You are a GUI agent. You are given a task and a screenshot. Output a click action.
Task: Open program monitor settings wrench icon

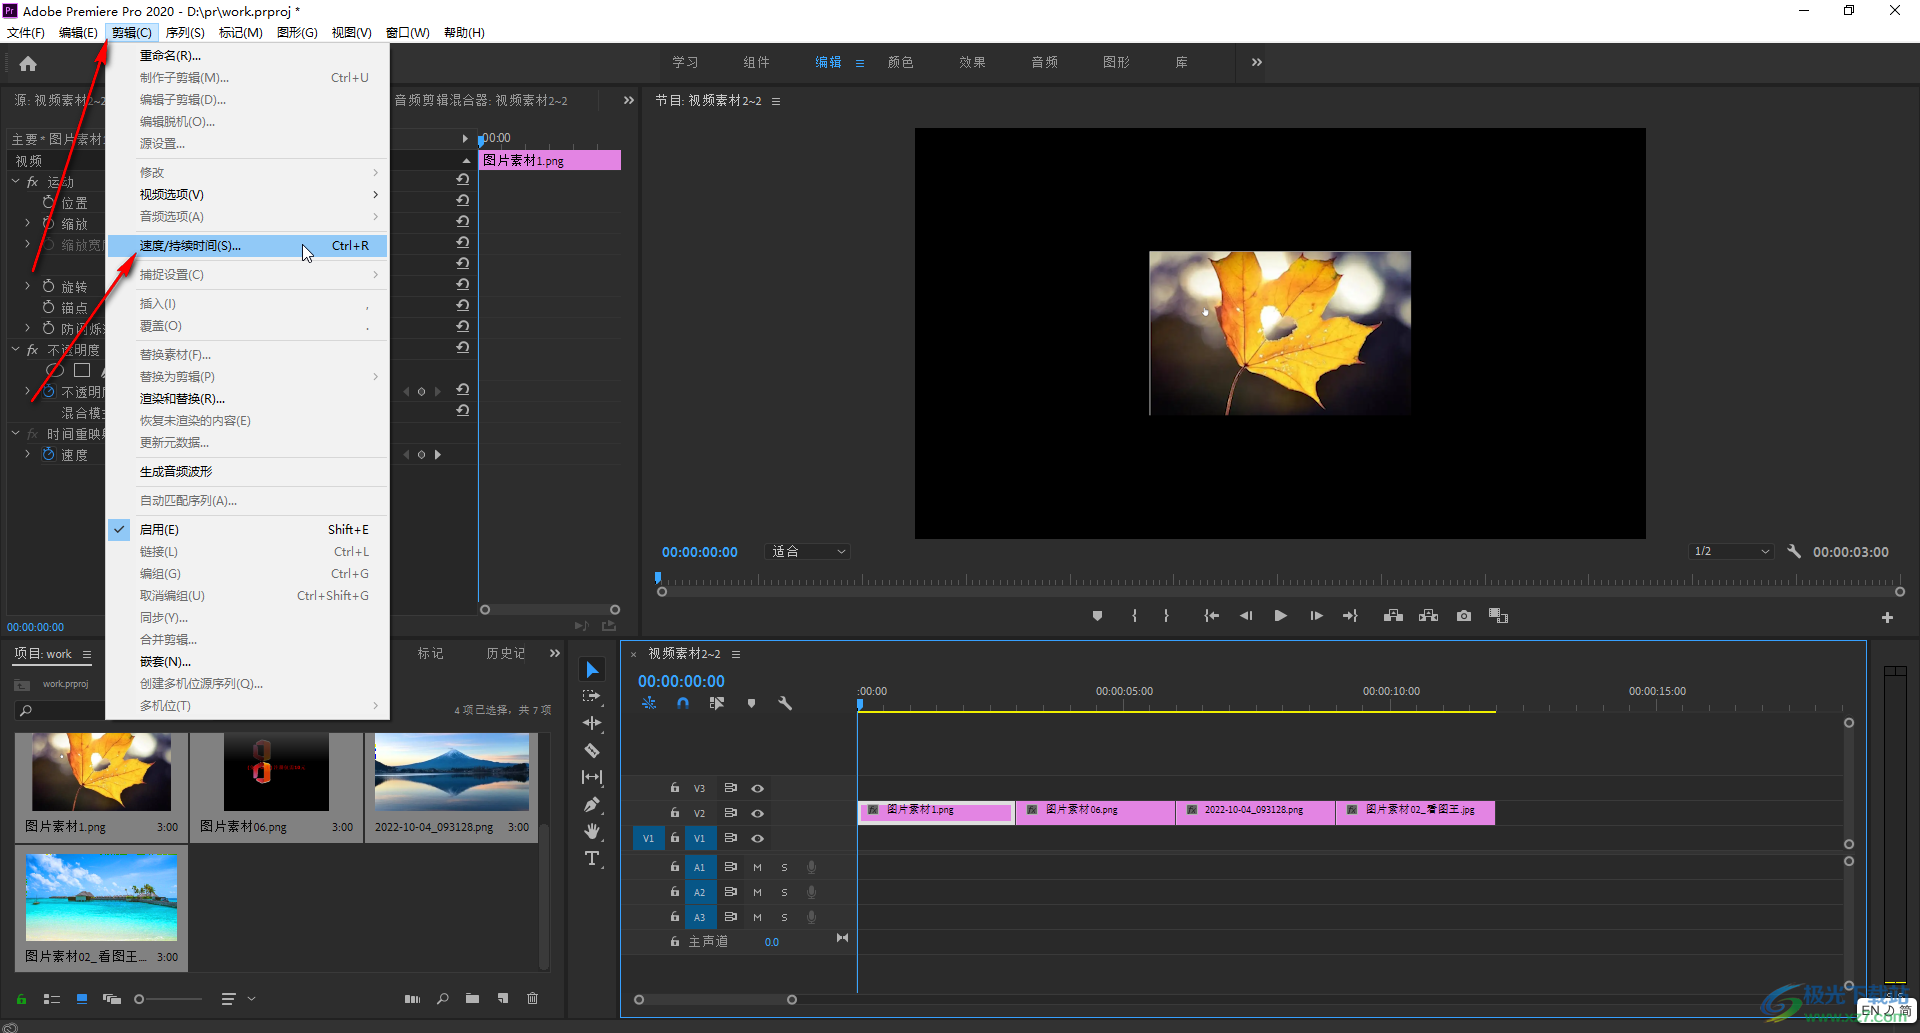(x=1794, y=551)
